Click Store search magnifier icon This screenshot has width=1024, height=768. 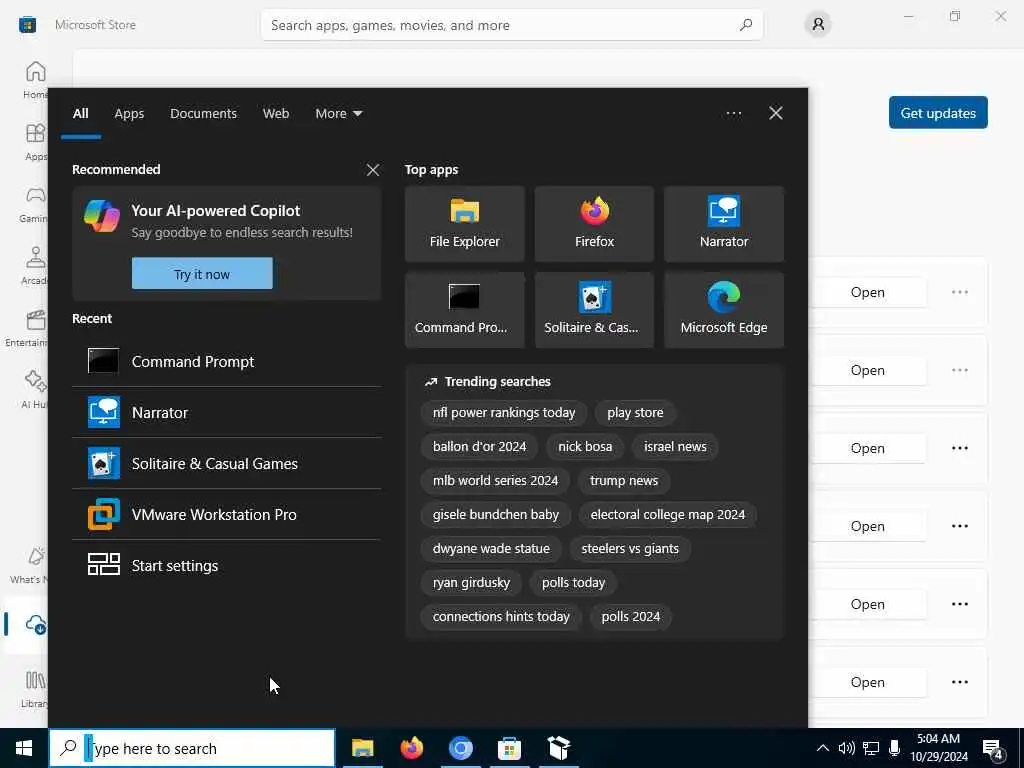[746, 25]
